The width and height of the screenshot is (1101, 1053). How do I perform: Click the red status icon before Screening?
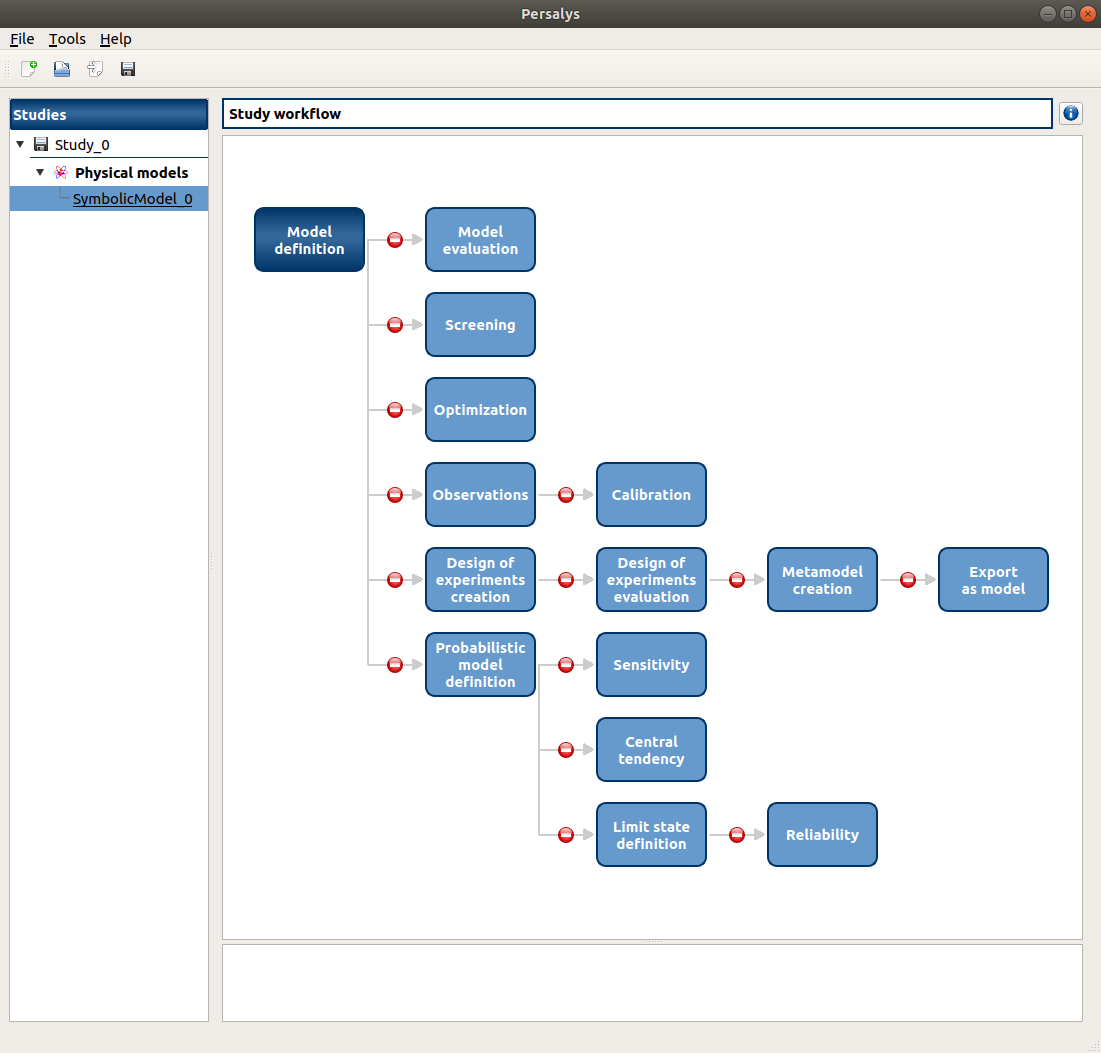pyautogui.click(x=395, y=324)
